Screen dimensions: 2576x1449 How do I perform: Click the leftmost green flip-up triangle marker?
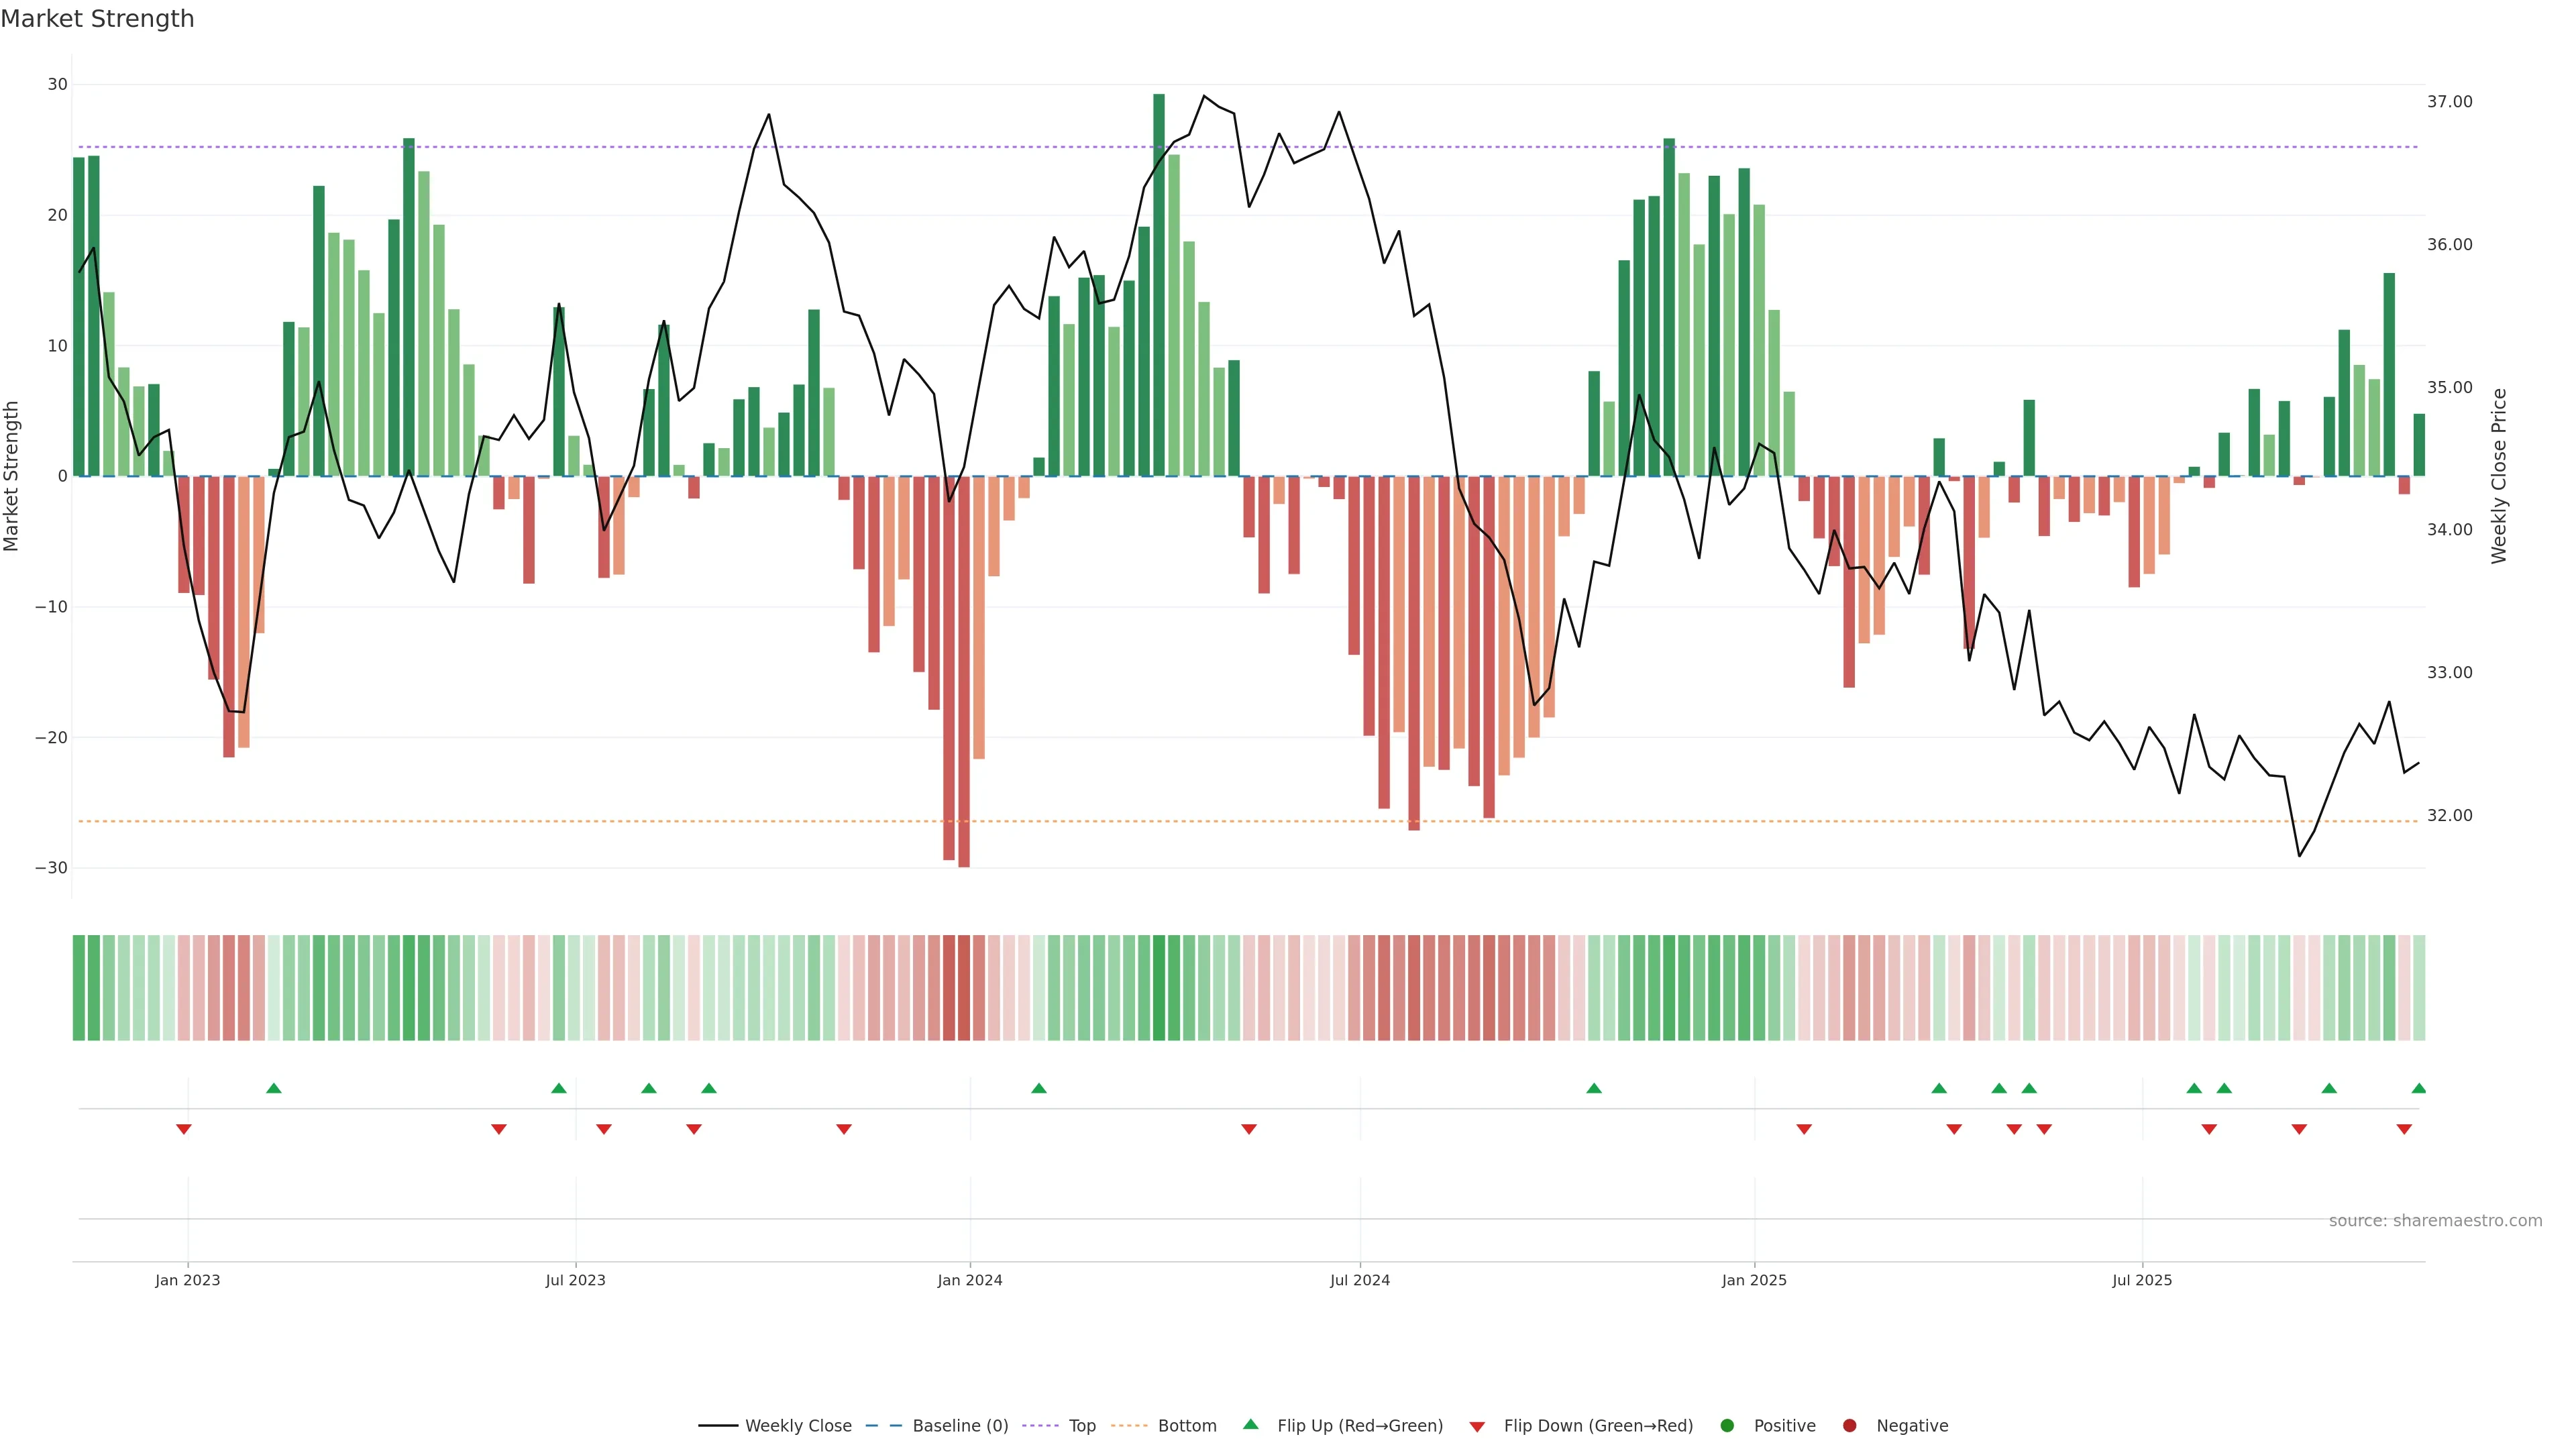point(274,1088)
